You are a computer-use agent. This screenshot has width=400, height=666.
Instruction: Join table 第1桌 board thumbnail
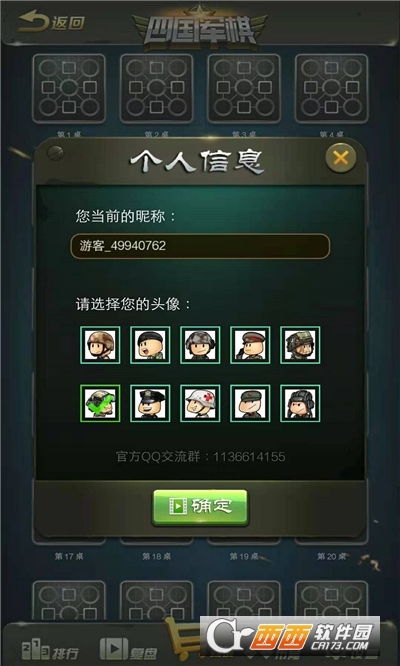[69, 89]
